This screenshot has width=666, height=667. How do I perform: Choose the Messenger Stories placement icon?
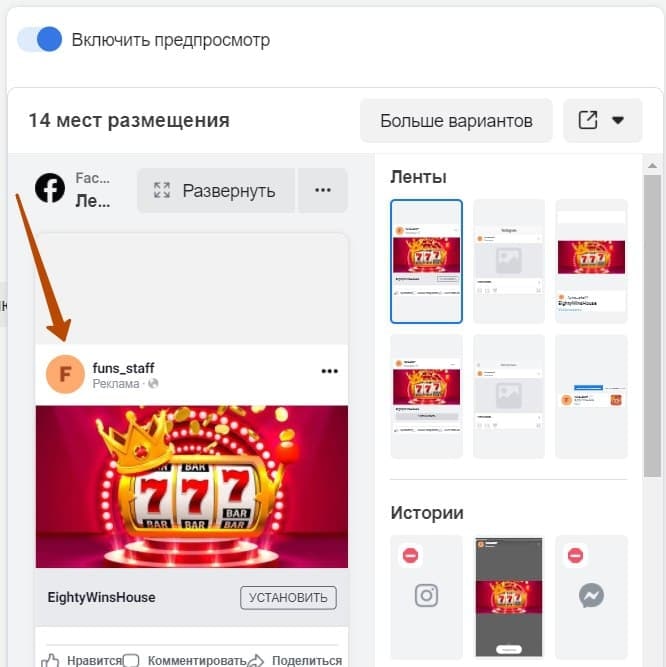coord(591,596)
